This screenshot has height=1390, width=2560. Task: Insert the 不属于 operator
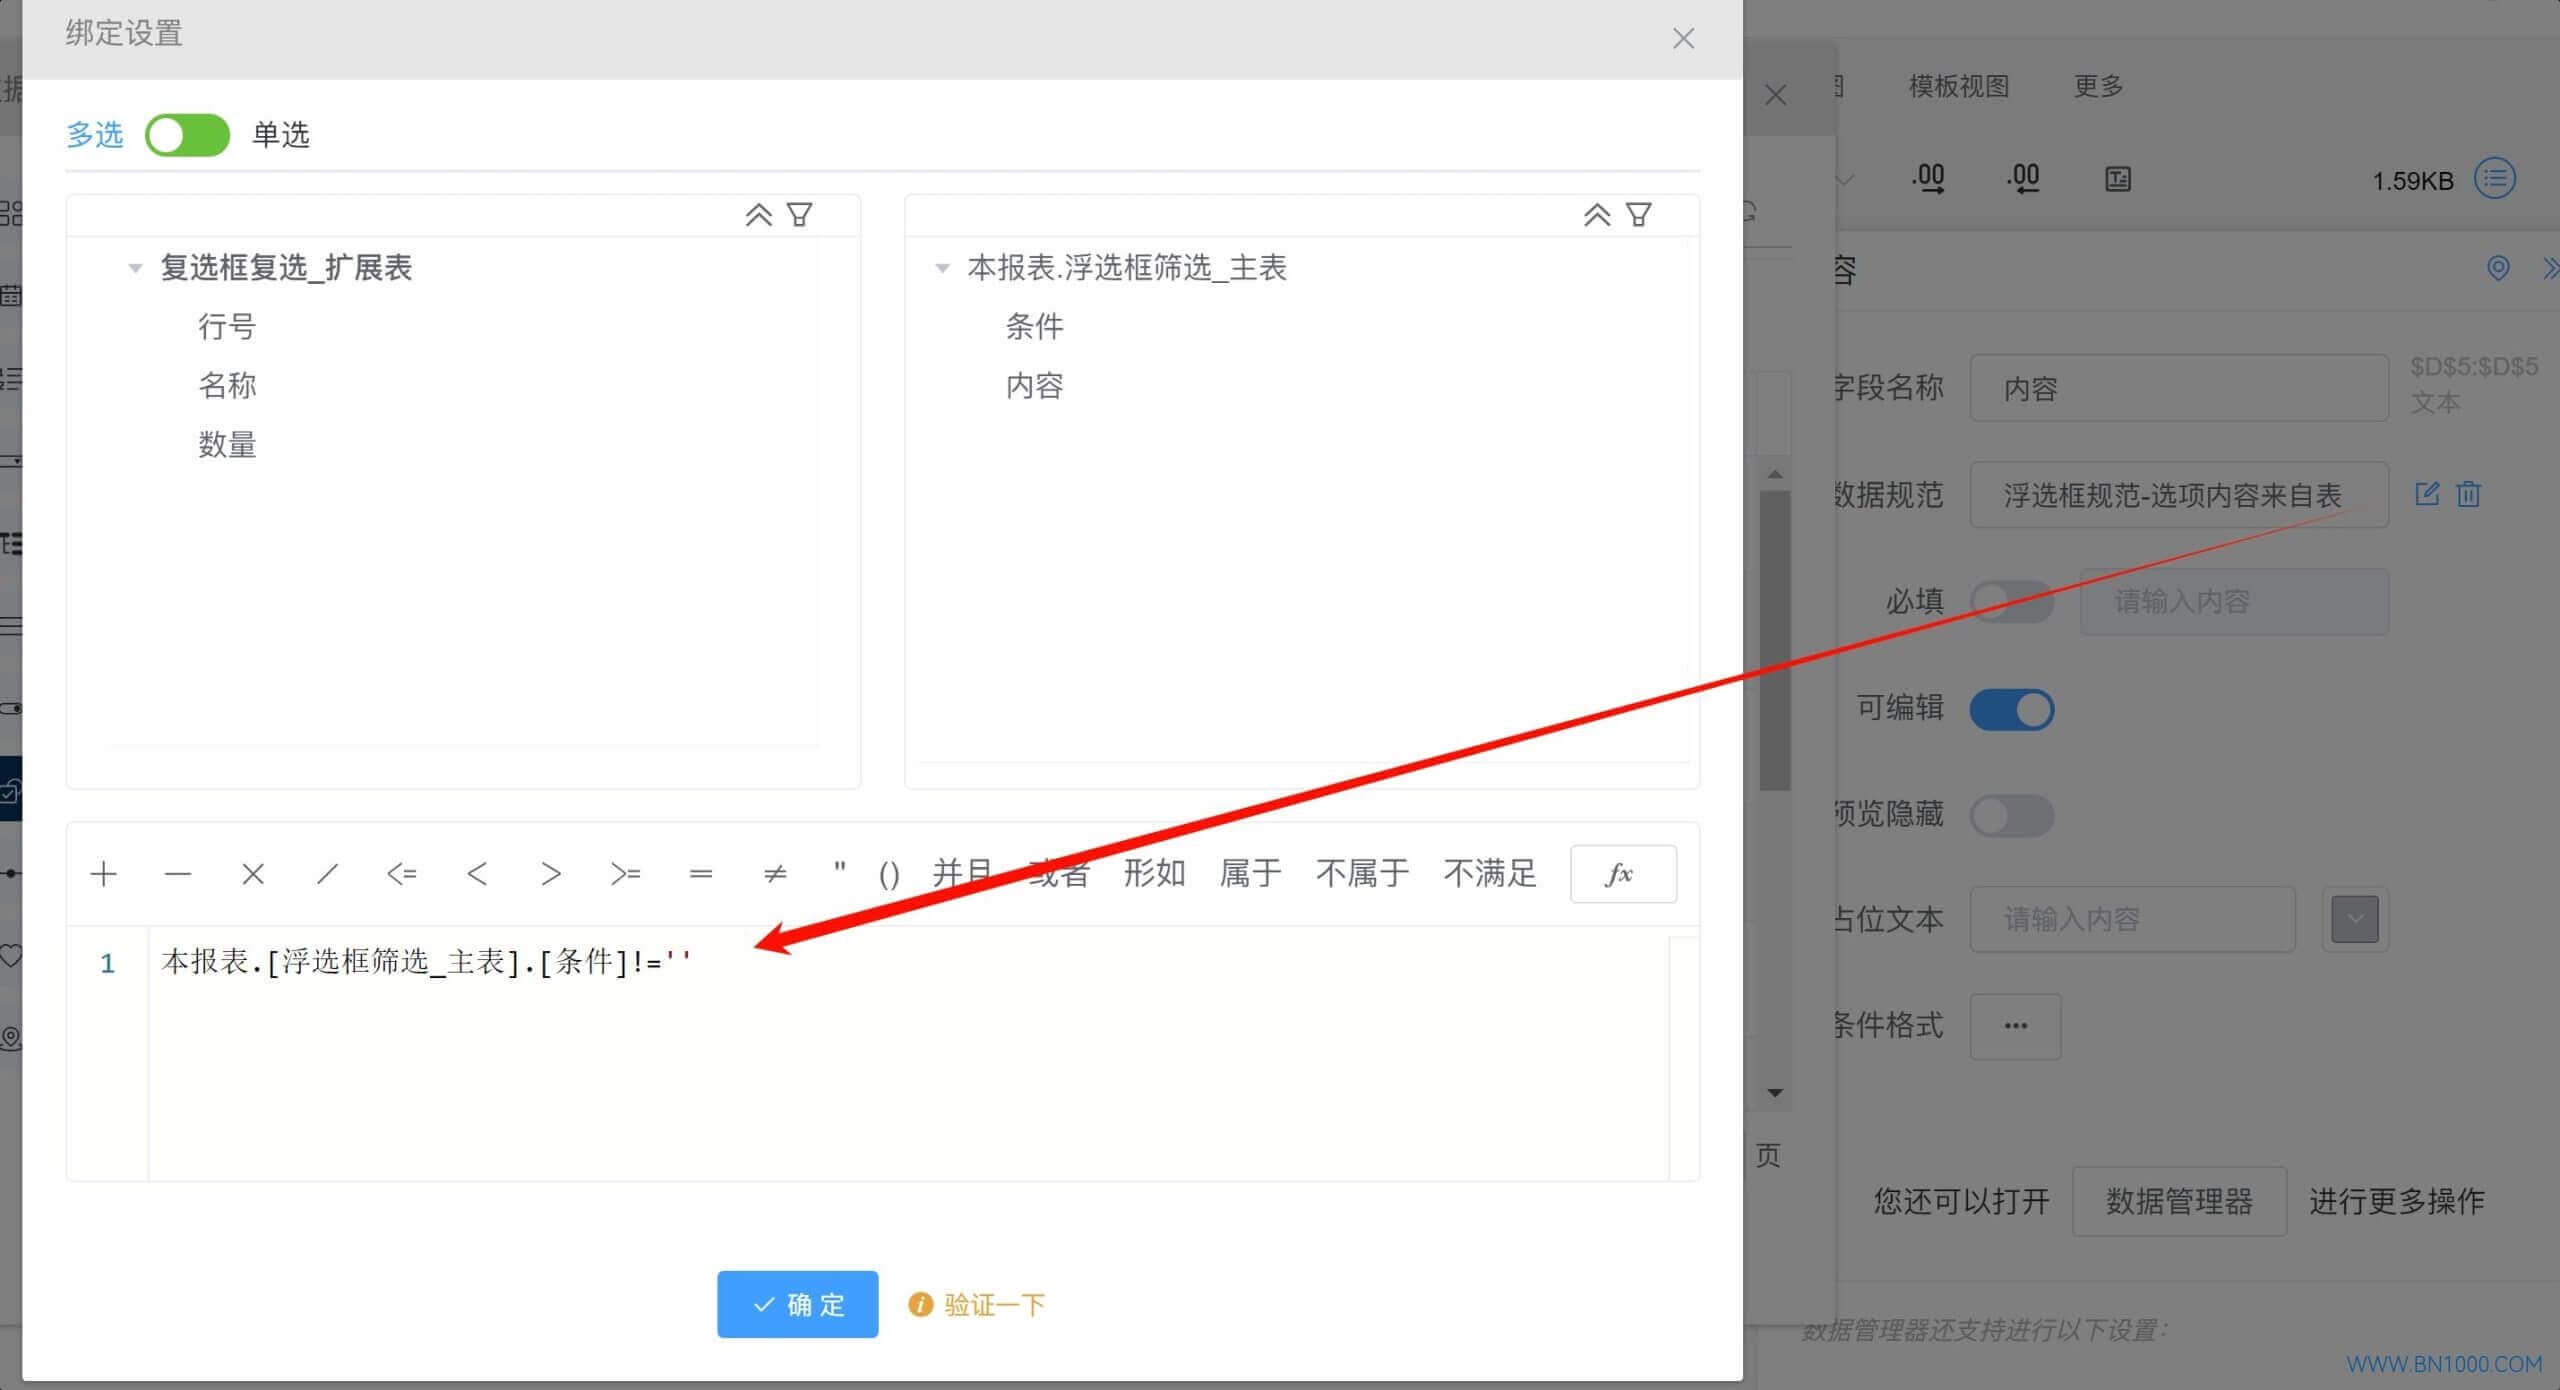[x=1362, y=873]
